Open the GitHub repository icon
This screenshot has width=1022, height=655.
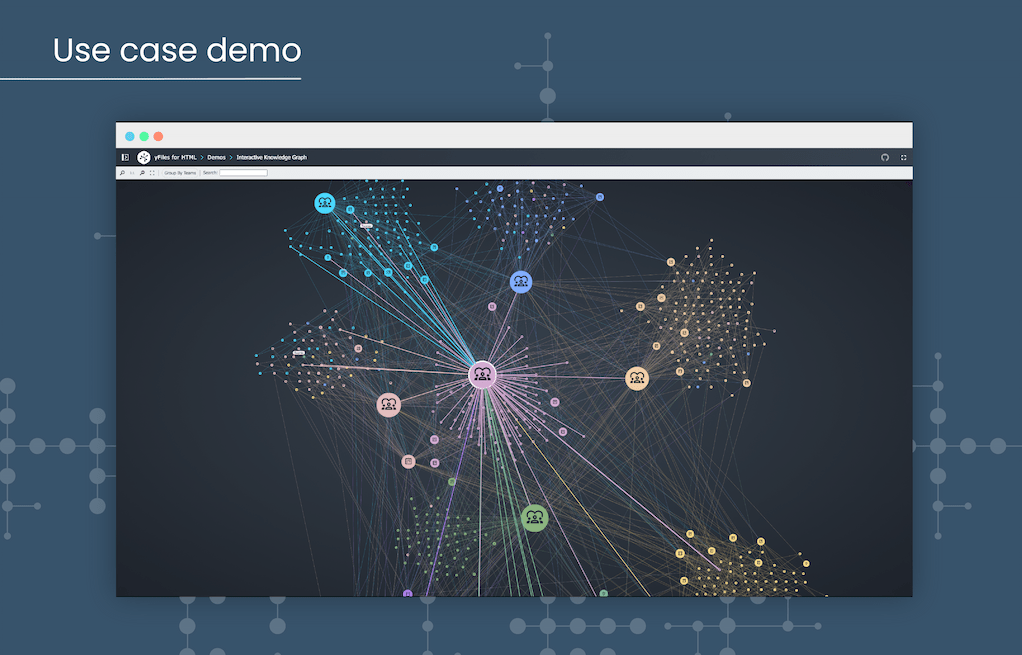click(884, 157)
